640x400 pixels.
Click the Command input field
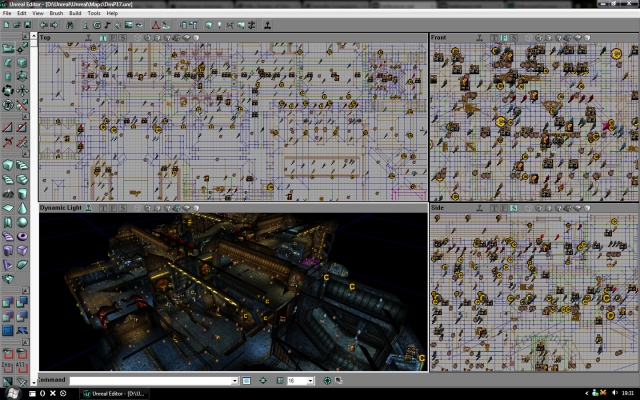coord(151,381)
